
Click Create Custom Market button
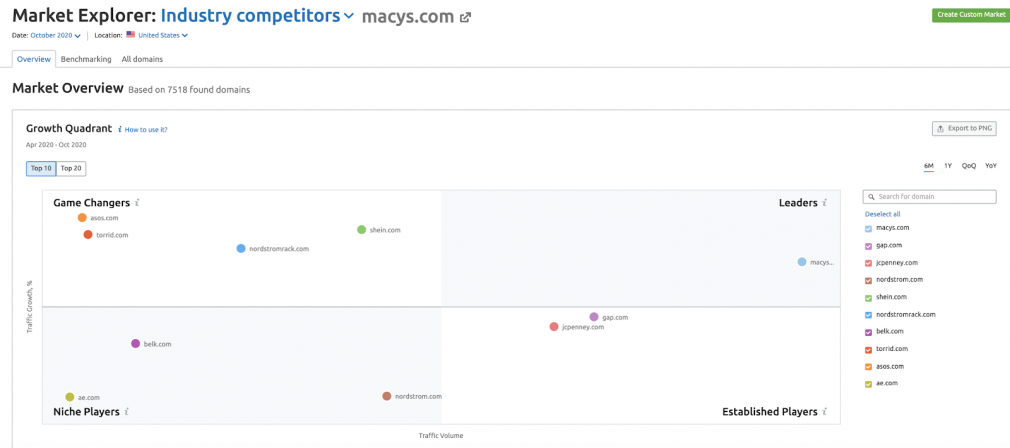(x=971, y=15)
